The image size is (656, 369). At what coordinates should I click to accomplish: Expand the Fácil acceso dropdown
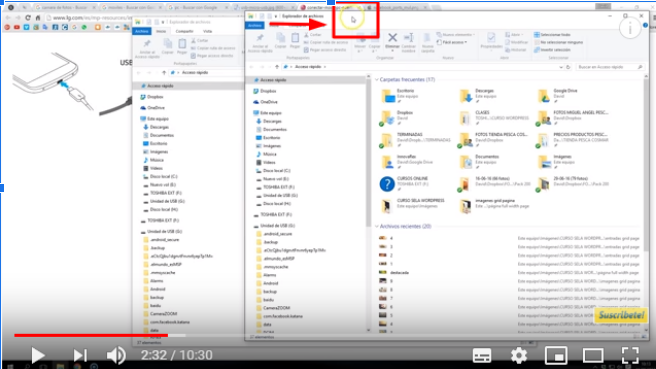click(x=452, y=42)
